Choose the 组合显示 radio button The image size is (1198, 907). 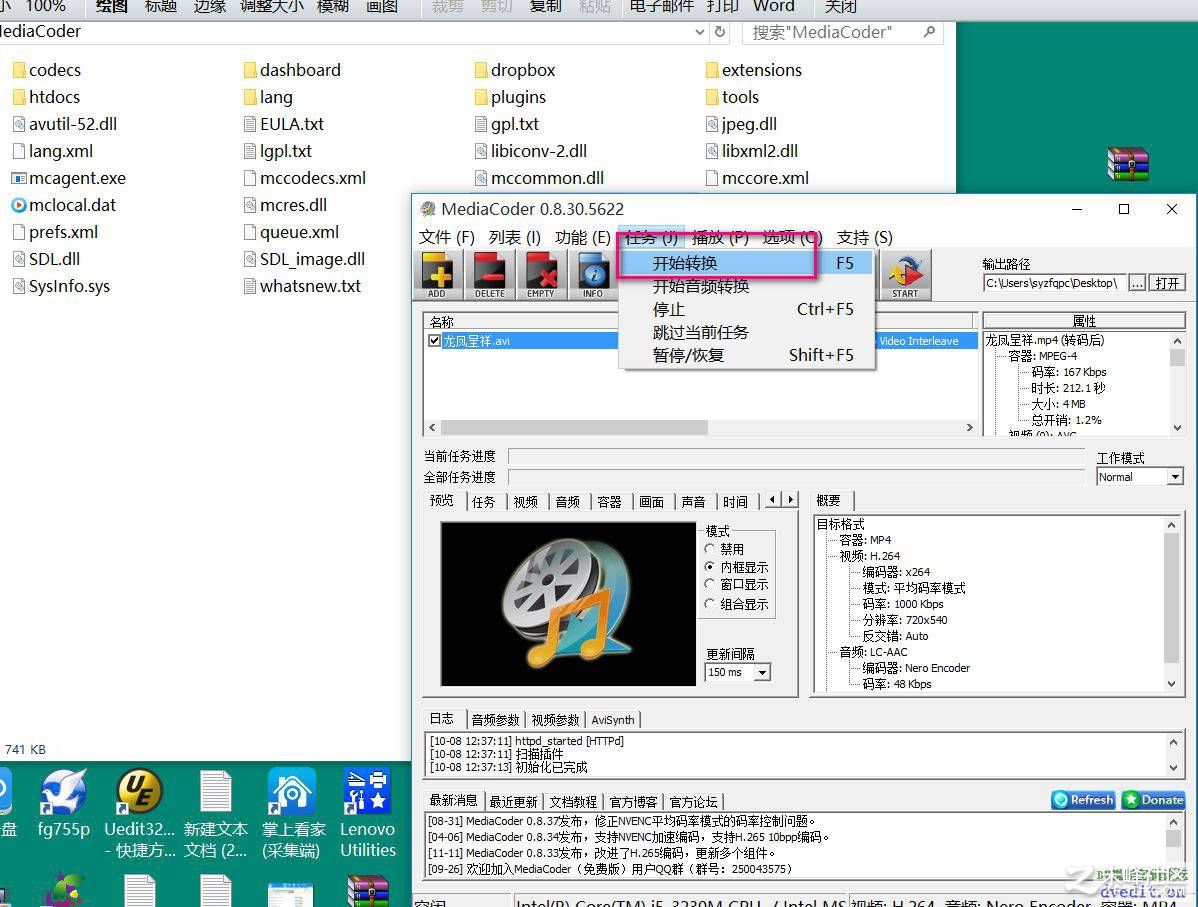(710, 604)
